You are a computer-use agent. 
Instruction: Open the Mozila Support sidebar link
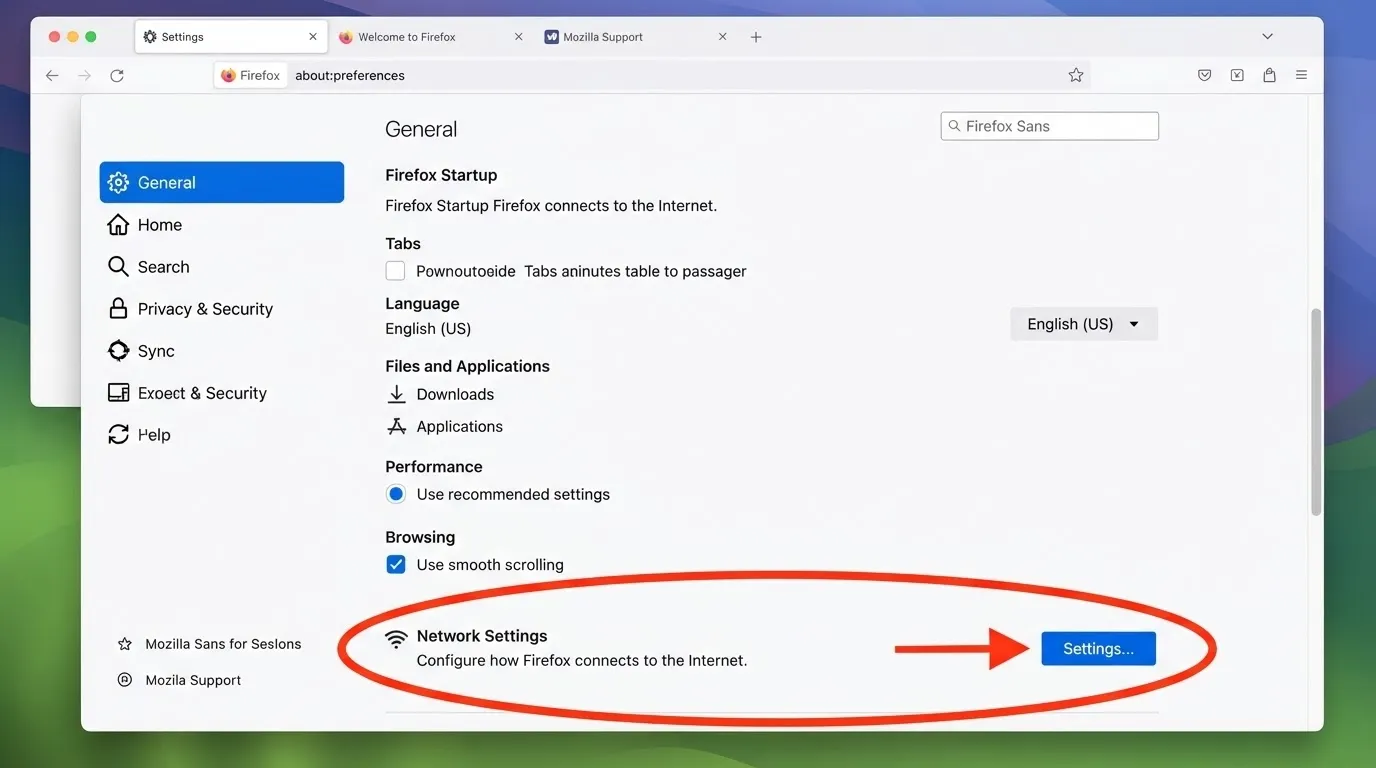(x=179, y=680)
